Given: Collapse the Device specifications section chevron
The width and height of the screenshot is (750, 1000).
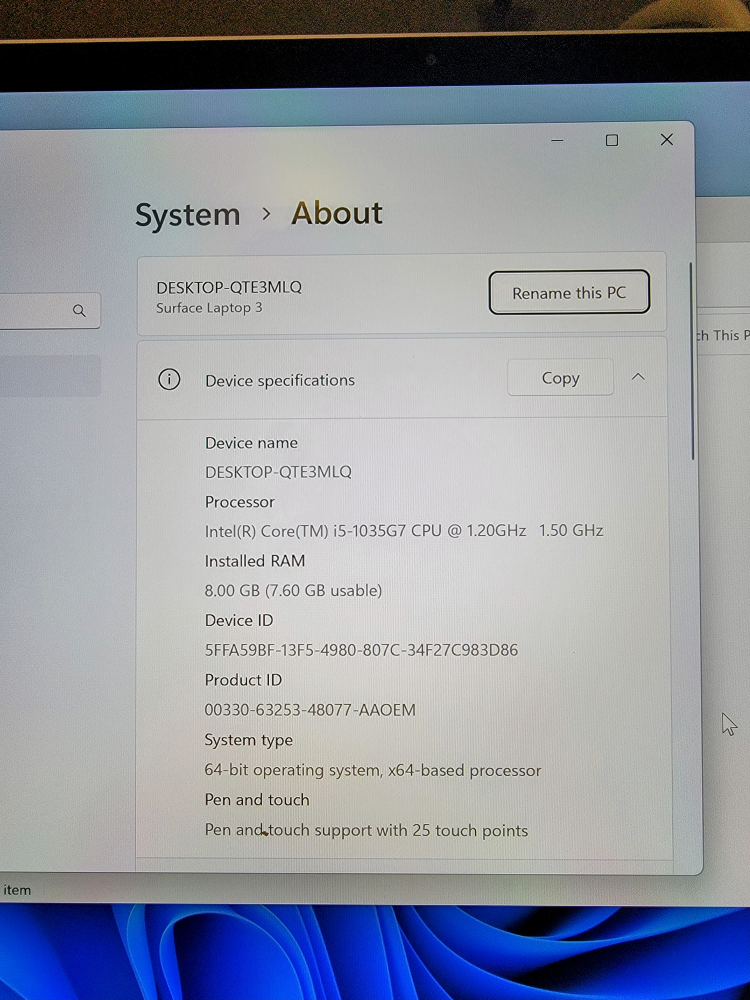Looking at the screenshot, I should [x=638, y=377].
